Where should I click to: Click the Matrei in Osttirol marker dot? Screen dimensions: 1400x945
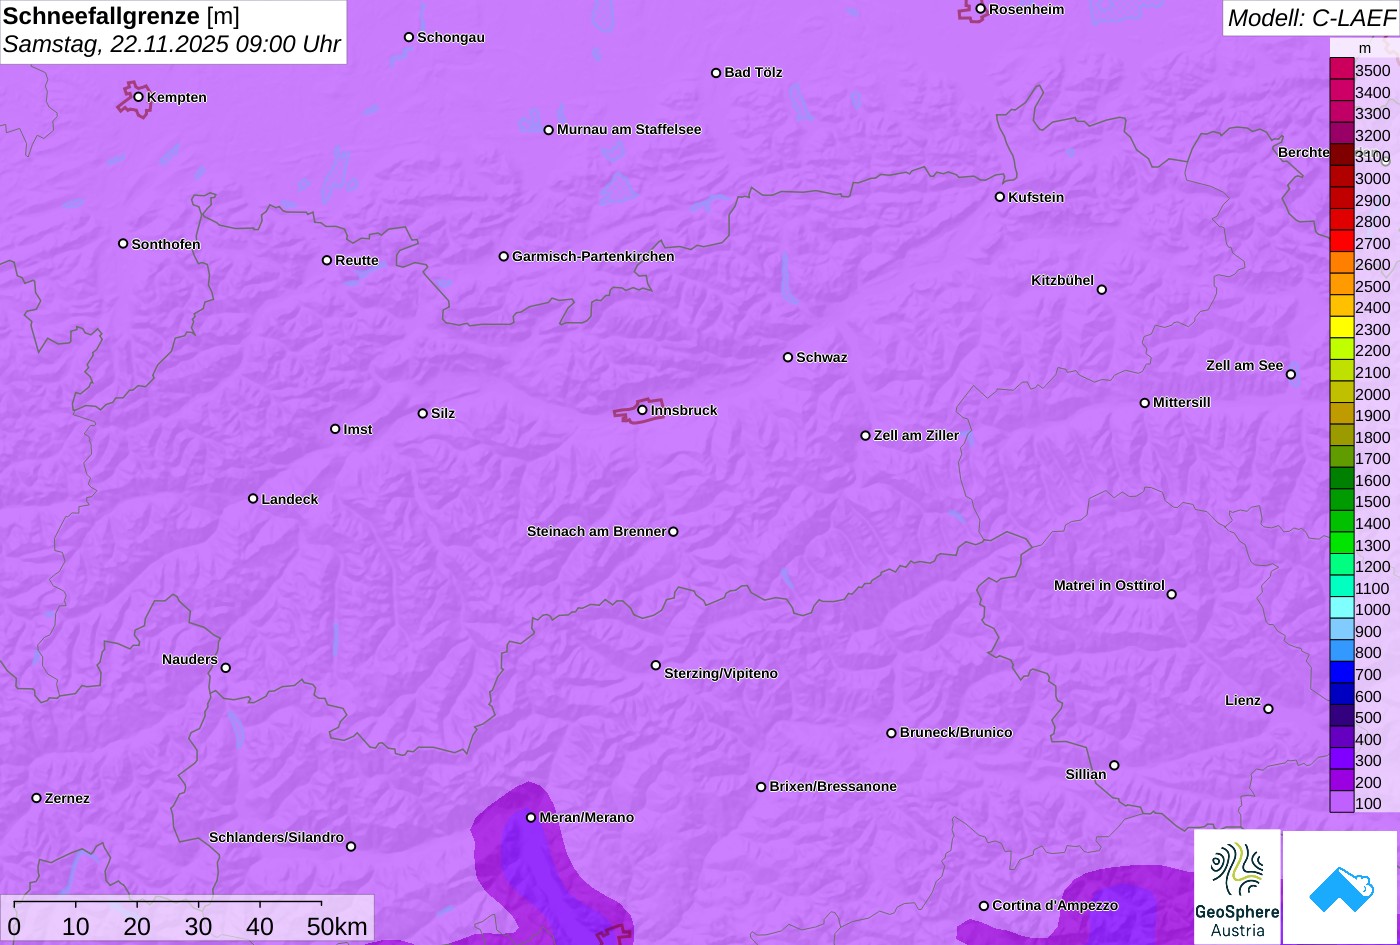1172,594
